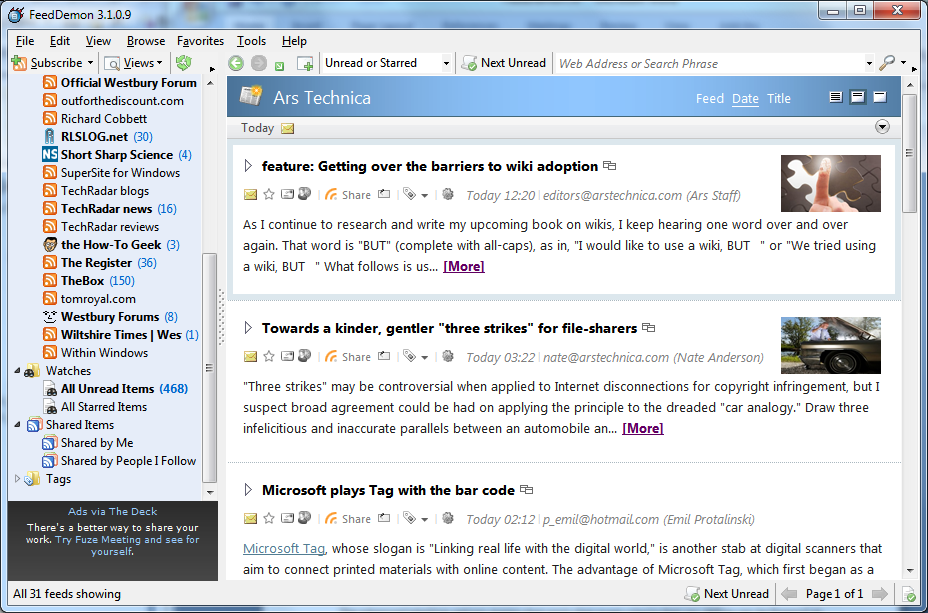The image size is (928, 613).
Task: Click the Web Address or Search Phrase field
Action: click(708, 63)
